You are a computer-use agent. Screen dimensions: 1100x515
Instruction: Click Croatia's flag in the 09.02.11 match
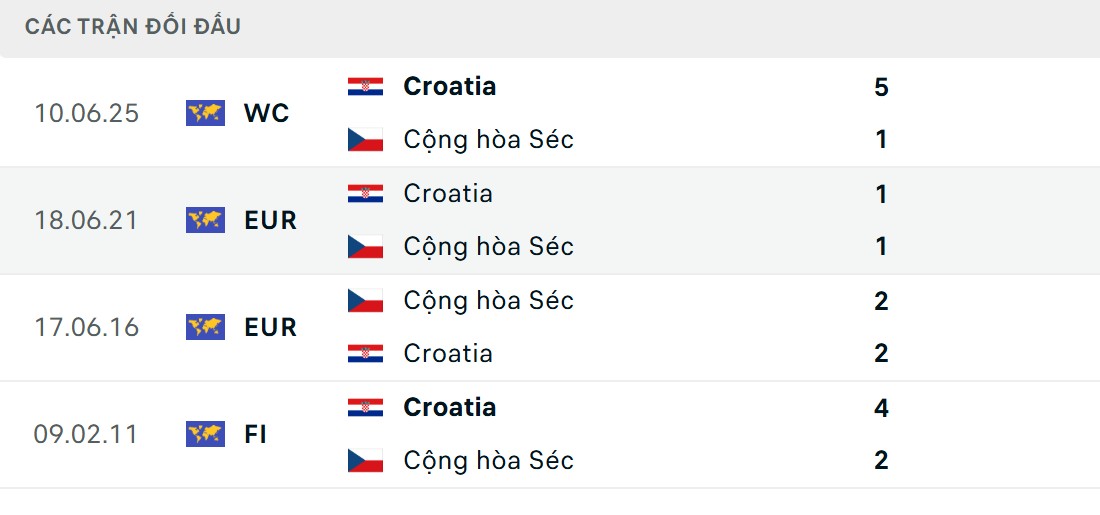366,407
